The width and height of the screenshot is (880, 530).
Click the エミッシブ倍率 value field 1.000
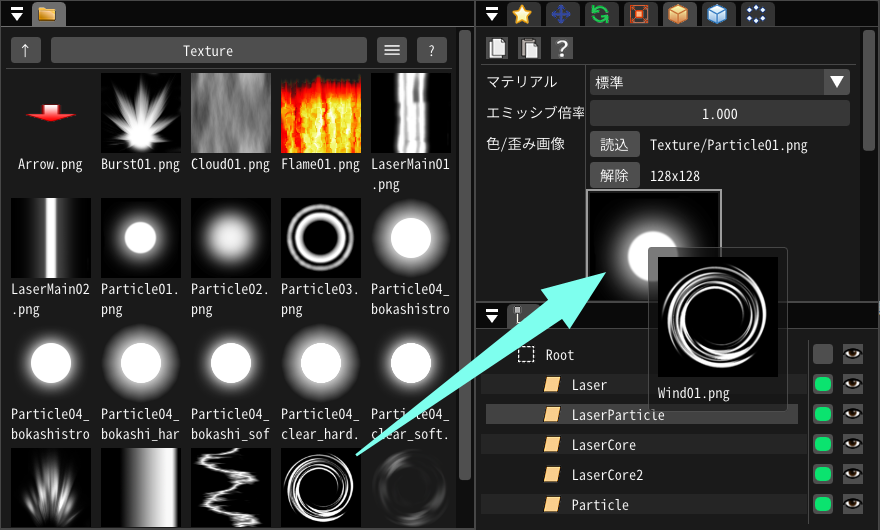pos(719,114)
